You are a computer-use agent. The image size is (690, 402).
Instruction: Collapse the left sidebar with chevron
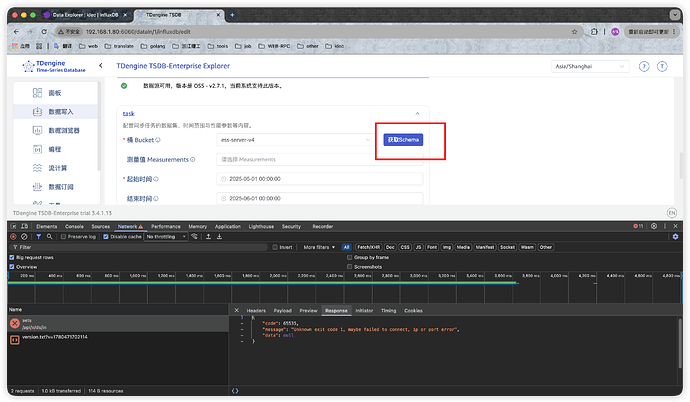[x=101, y=66]
